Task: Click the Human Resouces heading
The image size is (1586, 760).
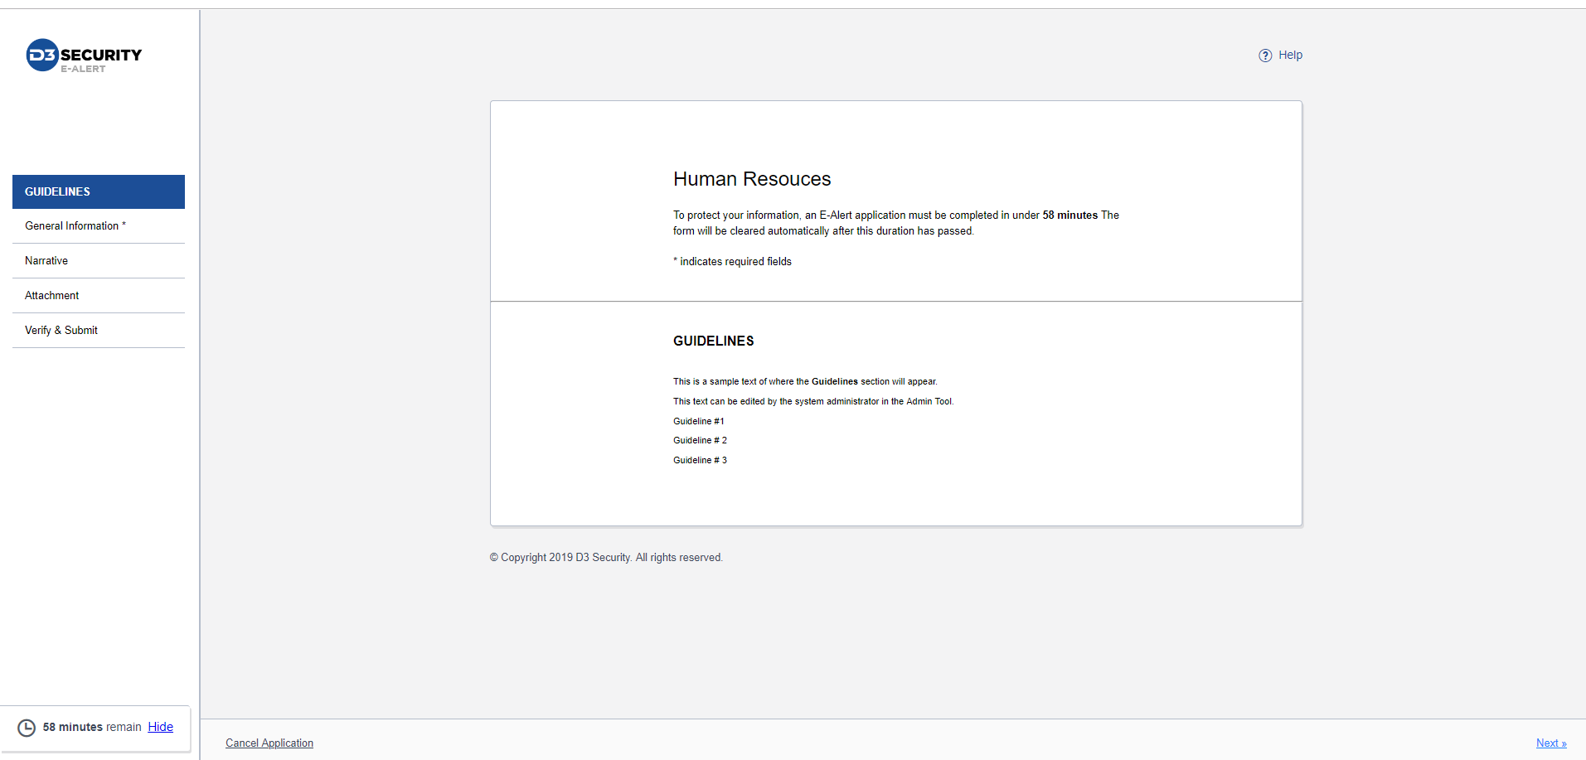Action: point(751,179)
